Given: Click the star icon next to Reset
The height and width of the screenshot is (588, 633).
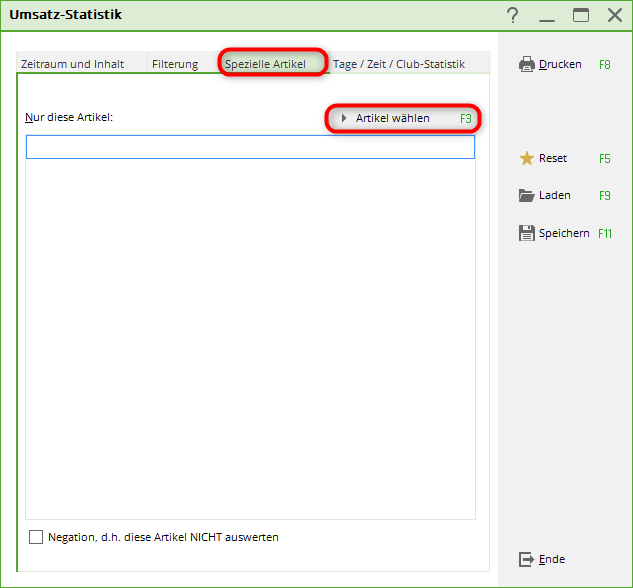Looking at the screenshot, I should 526,158.
